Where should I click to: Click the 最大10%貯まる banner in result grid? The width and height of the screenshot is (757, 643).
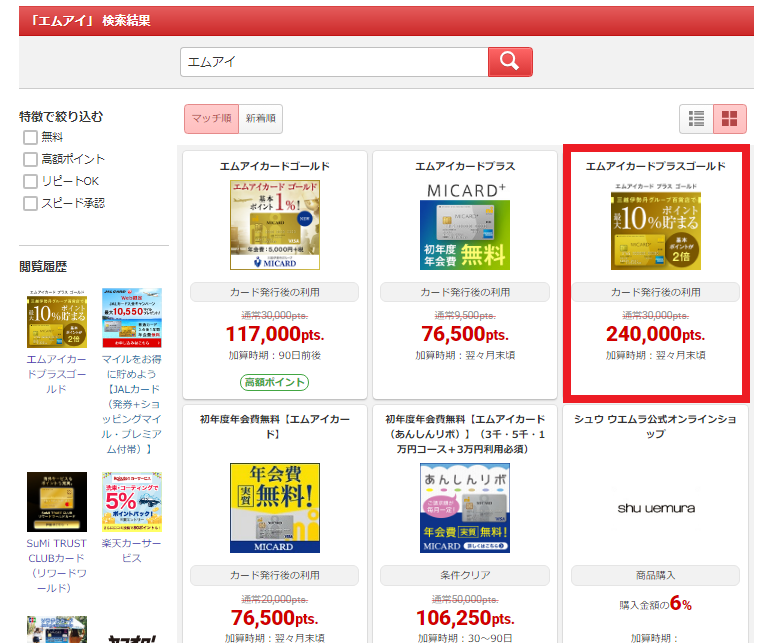[x=656, y=225]
